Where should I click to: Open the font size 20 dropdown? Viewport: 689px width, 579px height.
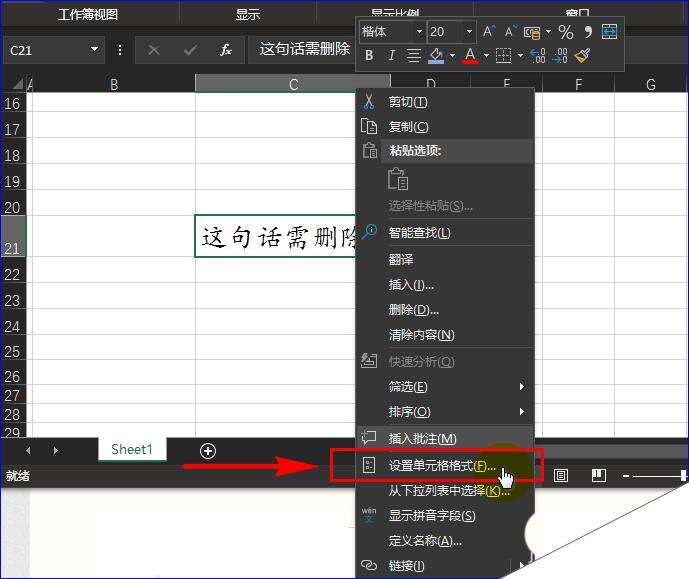(469, 31)
